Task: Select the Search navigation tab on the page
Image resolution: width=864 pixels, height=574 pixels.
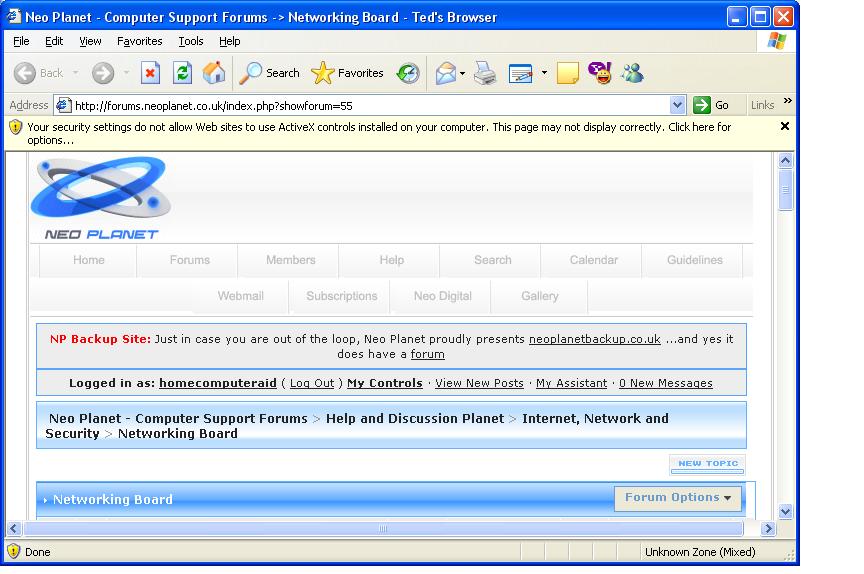Action: coord(493,260)
